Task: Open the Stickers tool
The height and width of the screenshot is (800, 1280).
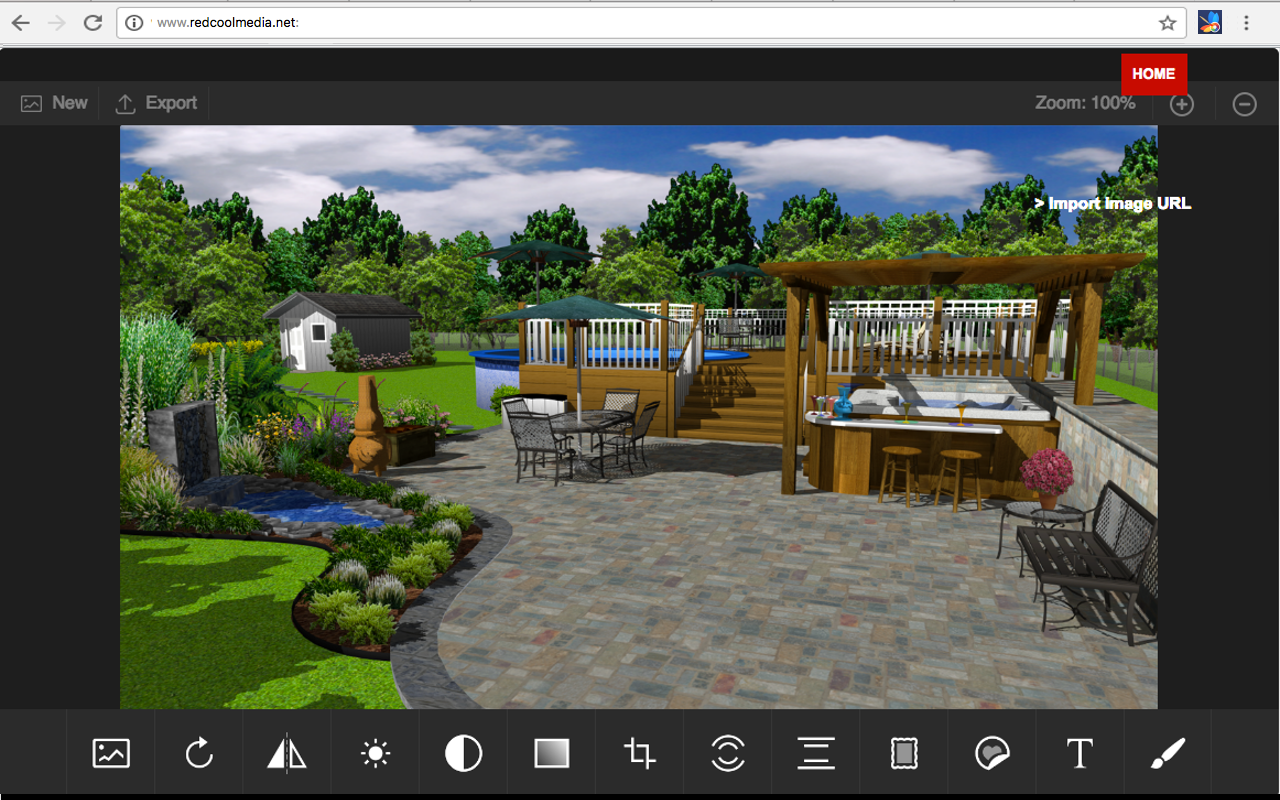Action: (992, 753)
